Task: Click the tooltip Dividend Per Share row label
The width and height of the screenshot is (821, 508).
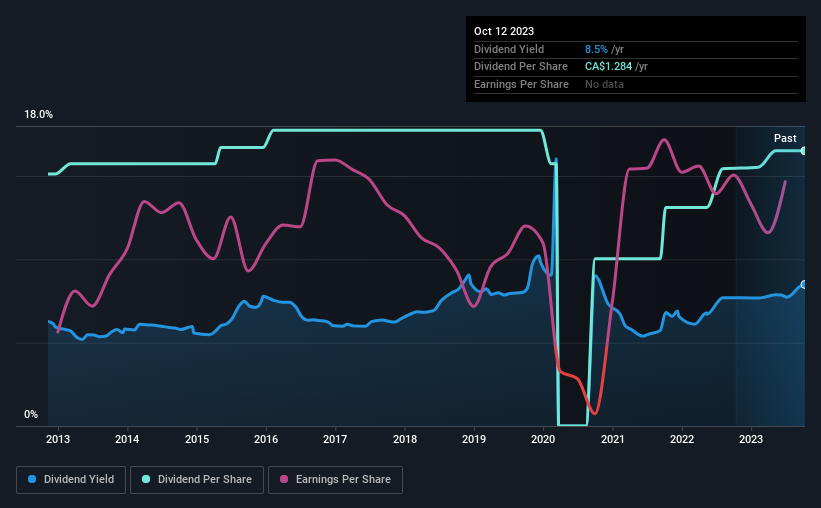Action: (520, 67)
